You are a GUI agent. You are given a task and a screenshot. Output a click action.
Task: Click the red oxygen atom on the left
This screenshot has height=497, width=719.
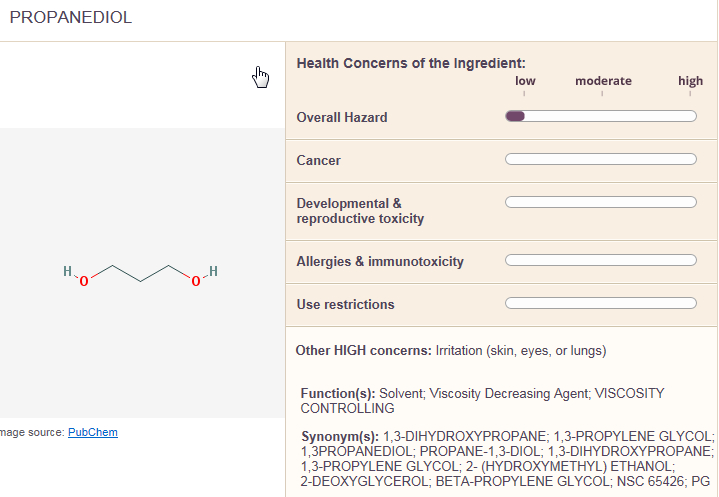[x=84, y=281]
